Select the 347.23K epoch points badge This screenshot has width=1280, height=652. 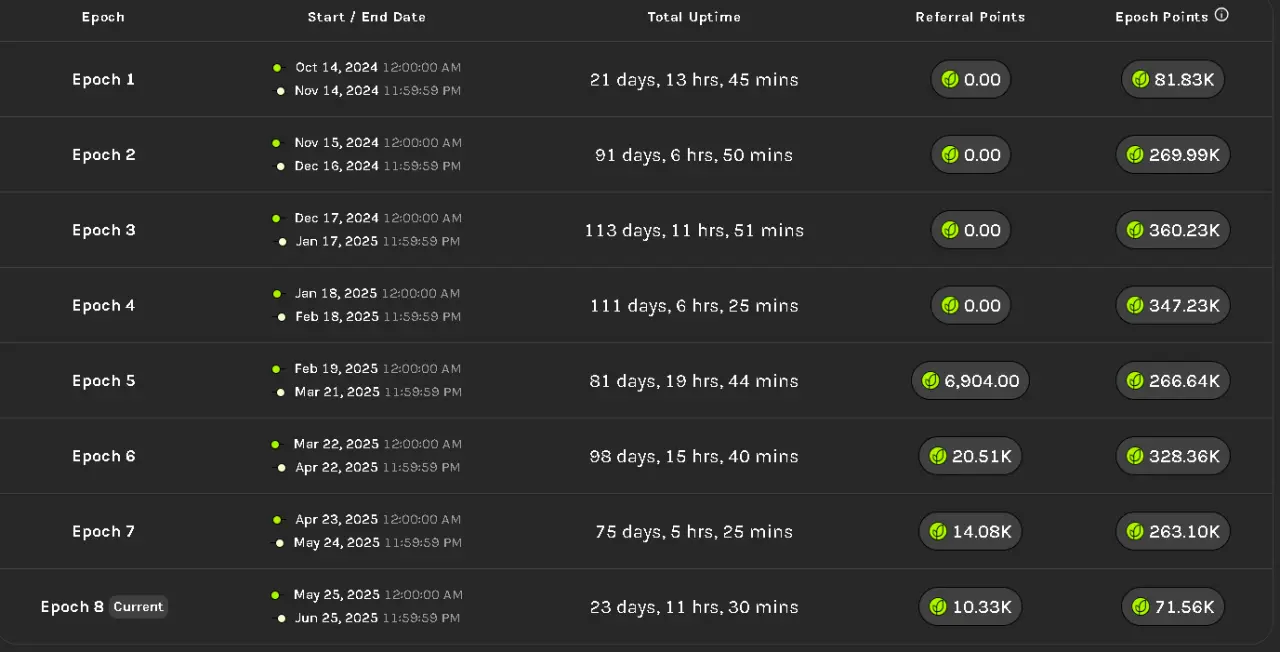(1173, 306)
